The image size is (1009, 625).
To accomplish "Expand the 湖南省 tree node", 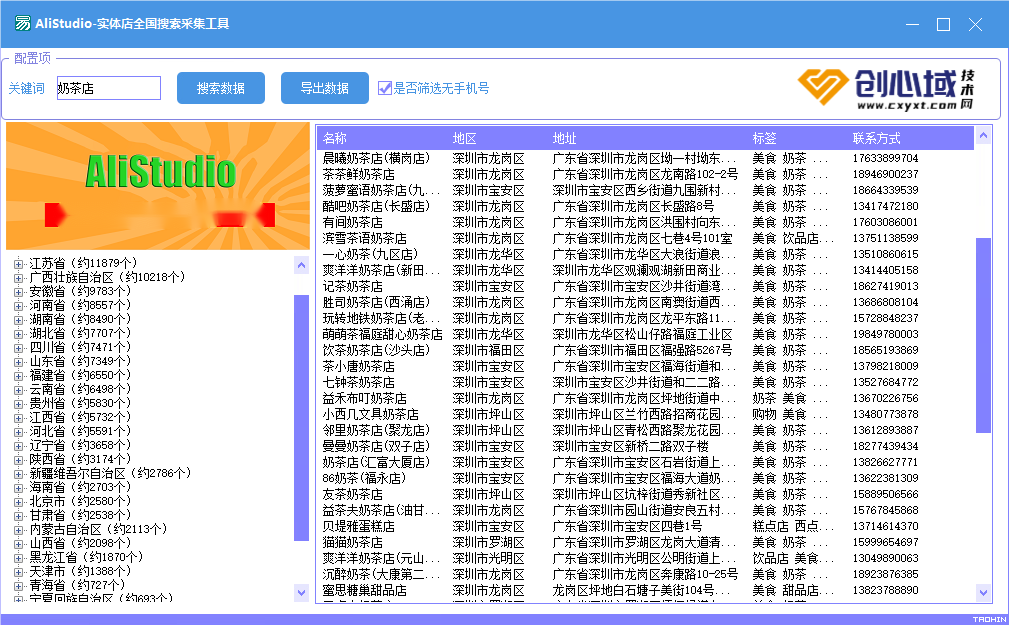I will pos(18,319).
